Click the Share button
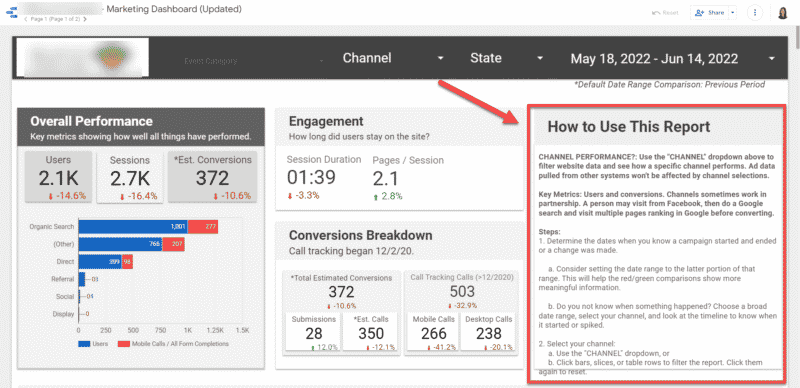The height and width of the screenshot is (388, 800). pyautogui.click(x=709, y=12)
